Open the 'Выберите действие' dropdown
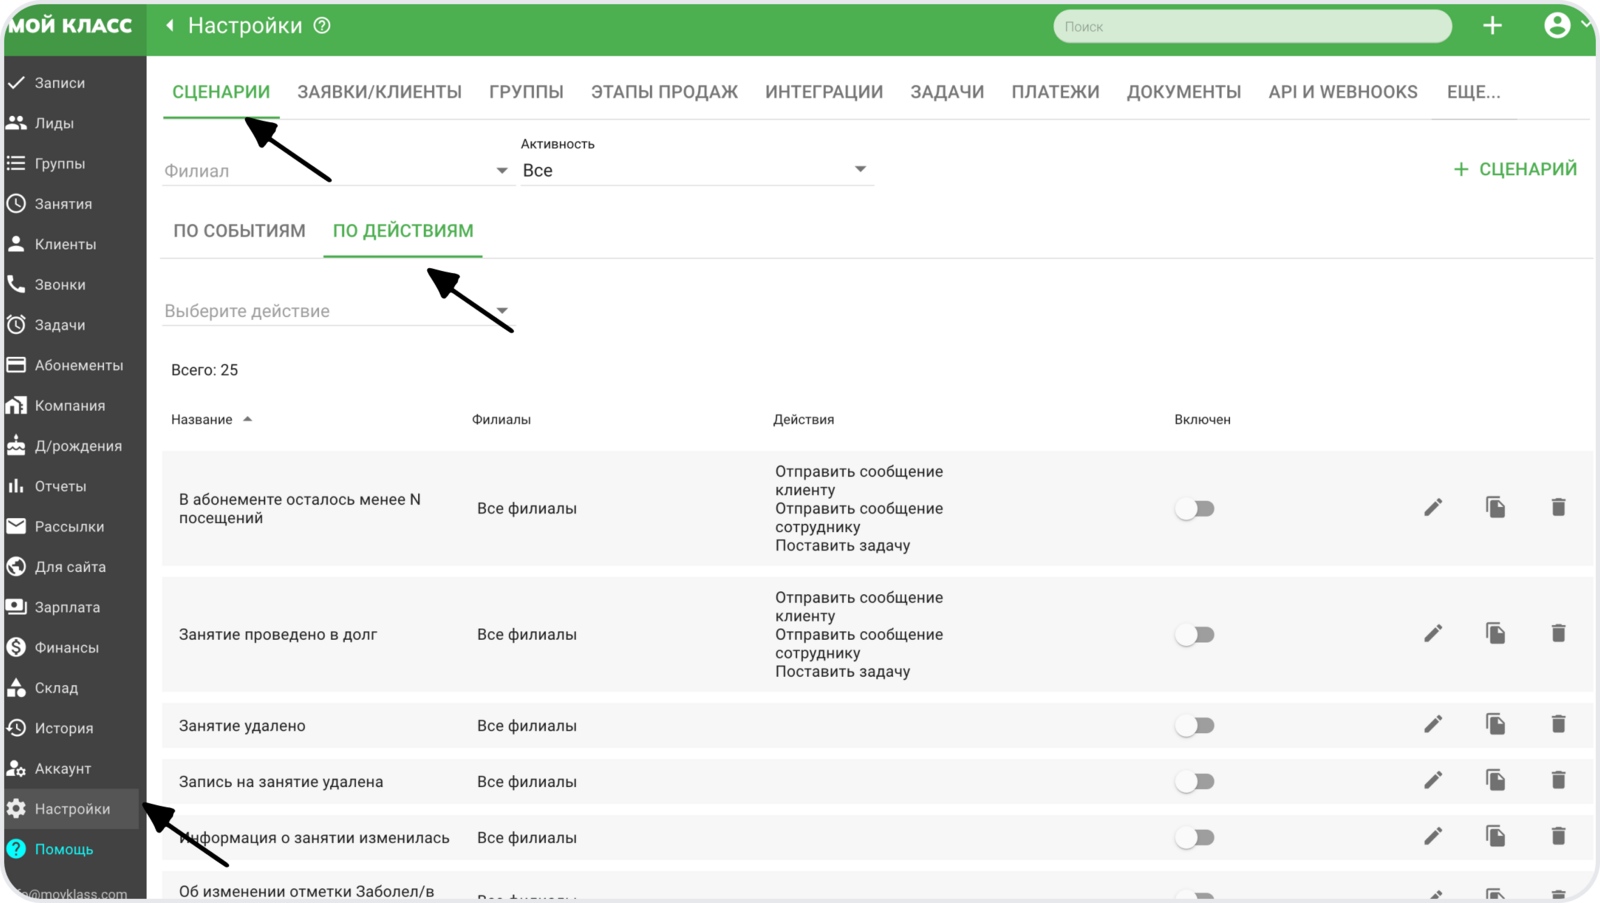This screenshot has height=903, width=1600. point(336,311)
